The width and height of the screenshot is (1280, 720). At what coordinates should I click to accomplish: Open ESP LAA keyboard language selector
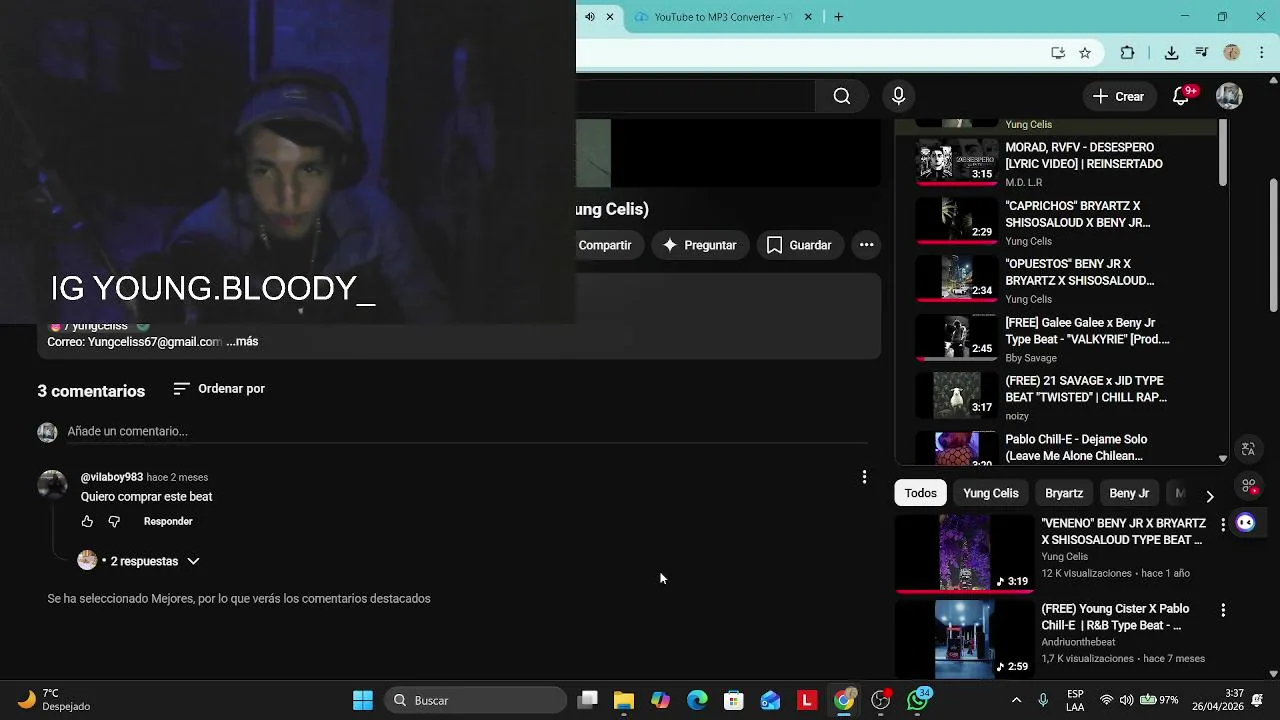(1075, 700)
